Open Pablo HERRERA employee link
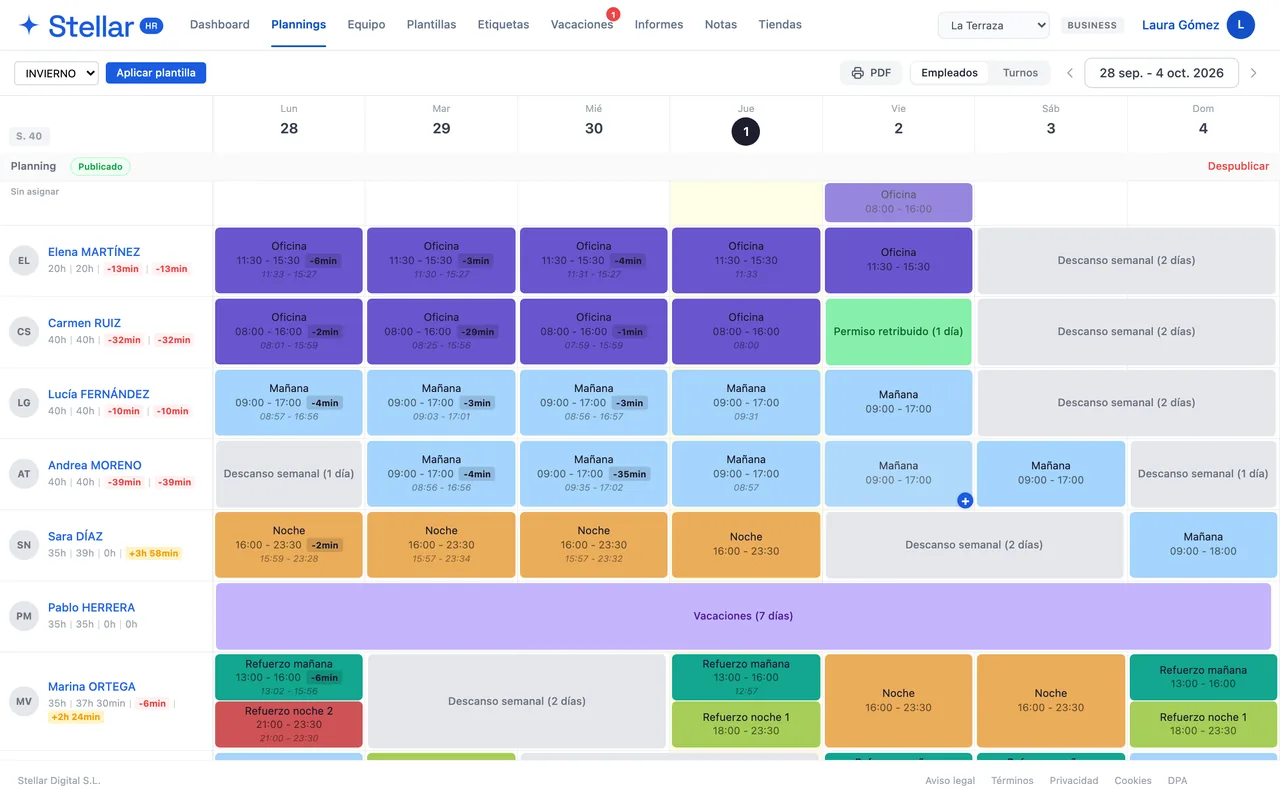Viewport: 1280px width, 800px height. pos(91,607)
